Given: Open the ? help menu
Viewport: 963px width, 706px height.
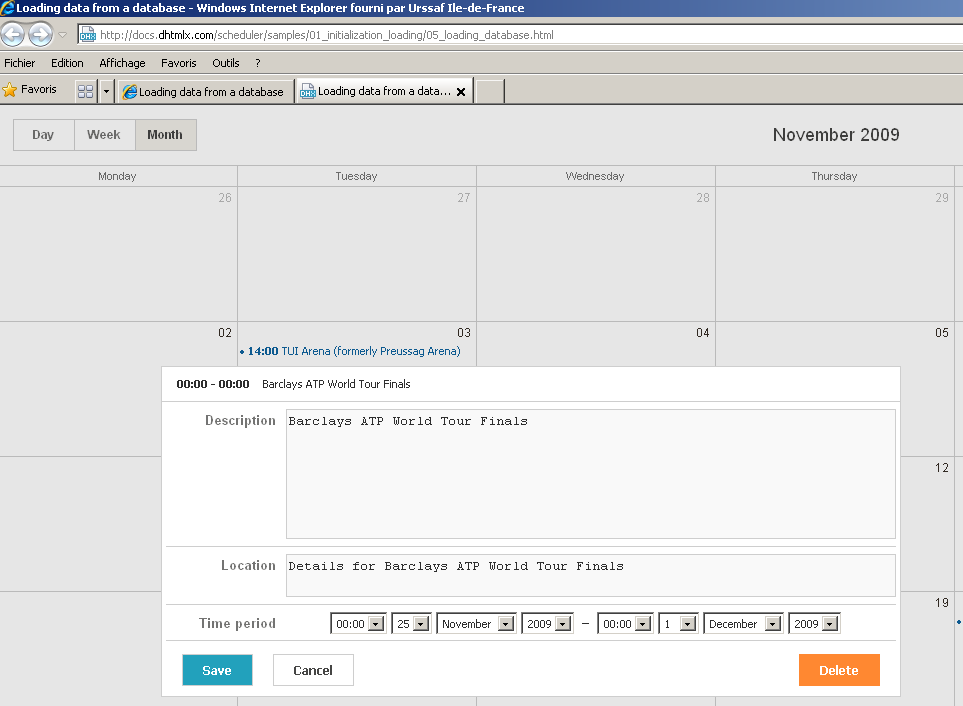Looking at the screenshot, I should (258, 63).
